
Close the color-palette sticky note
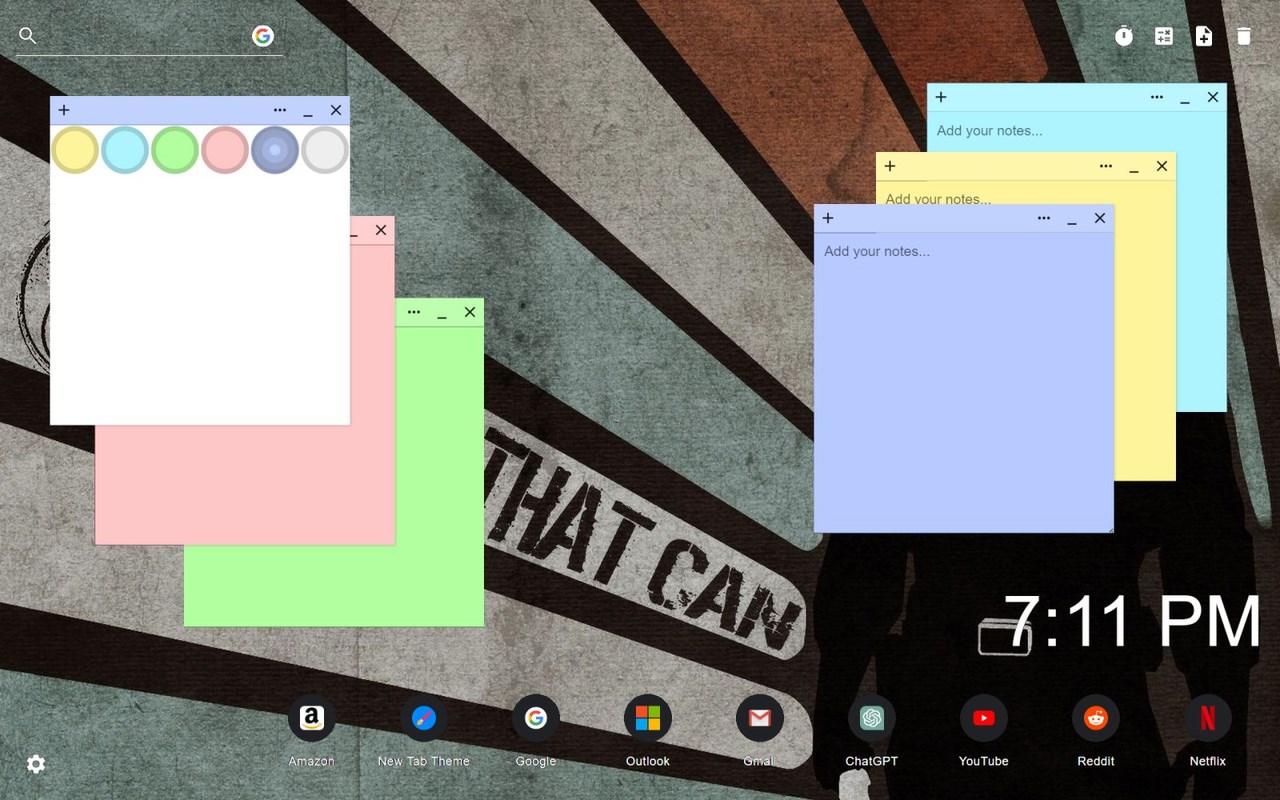click(336, 110)
